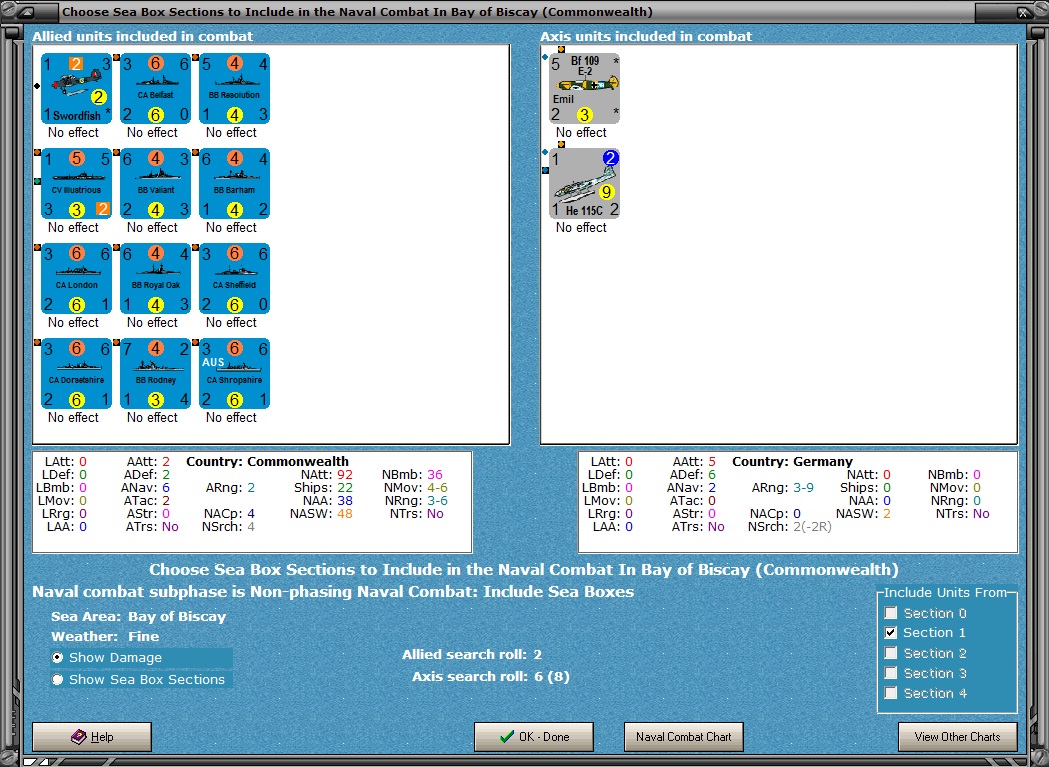Click the Germany ARng value 3-9
This screenshot has width=1049, height=767.
pyautogui.click(x=803, y=488)
